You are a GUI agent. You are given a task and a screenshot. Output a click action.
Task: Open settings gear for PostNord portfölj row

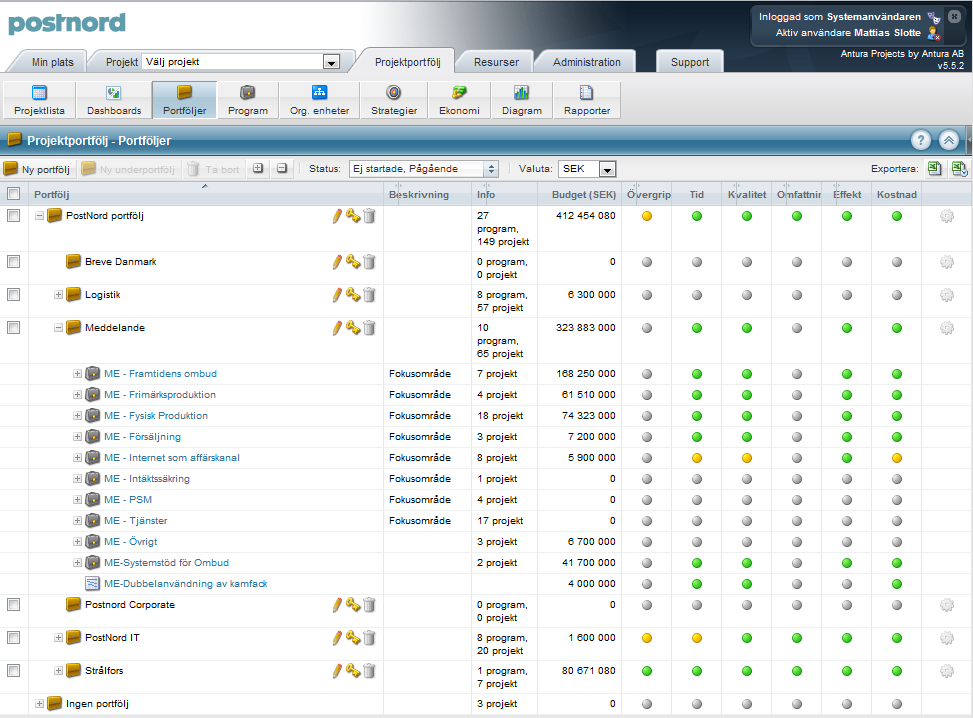click(x=946, y=216)
